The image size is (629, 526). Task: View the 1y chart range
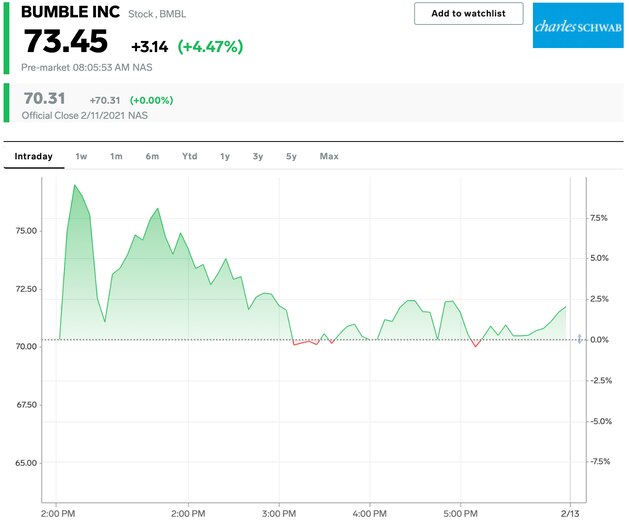(x=225, y=156)
